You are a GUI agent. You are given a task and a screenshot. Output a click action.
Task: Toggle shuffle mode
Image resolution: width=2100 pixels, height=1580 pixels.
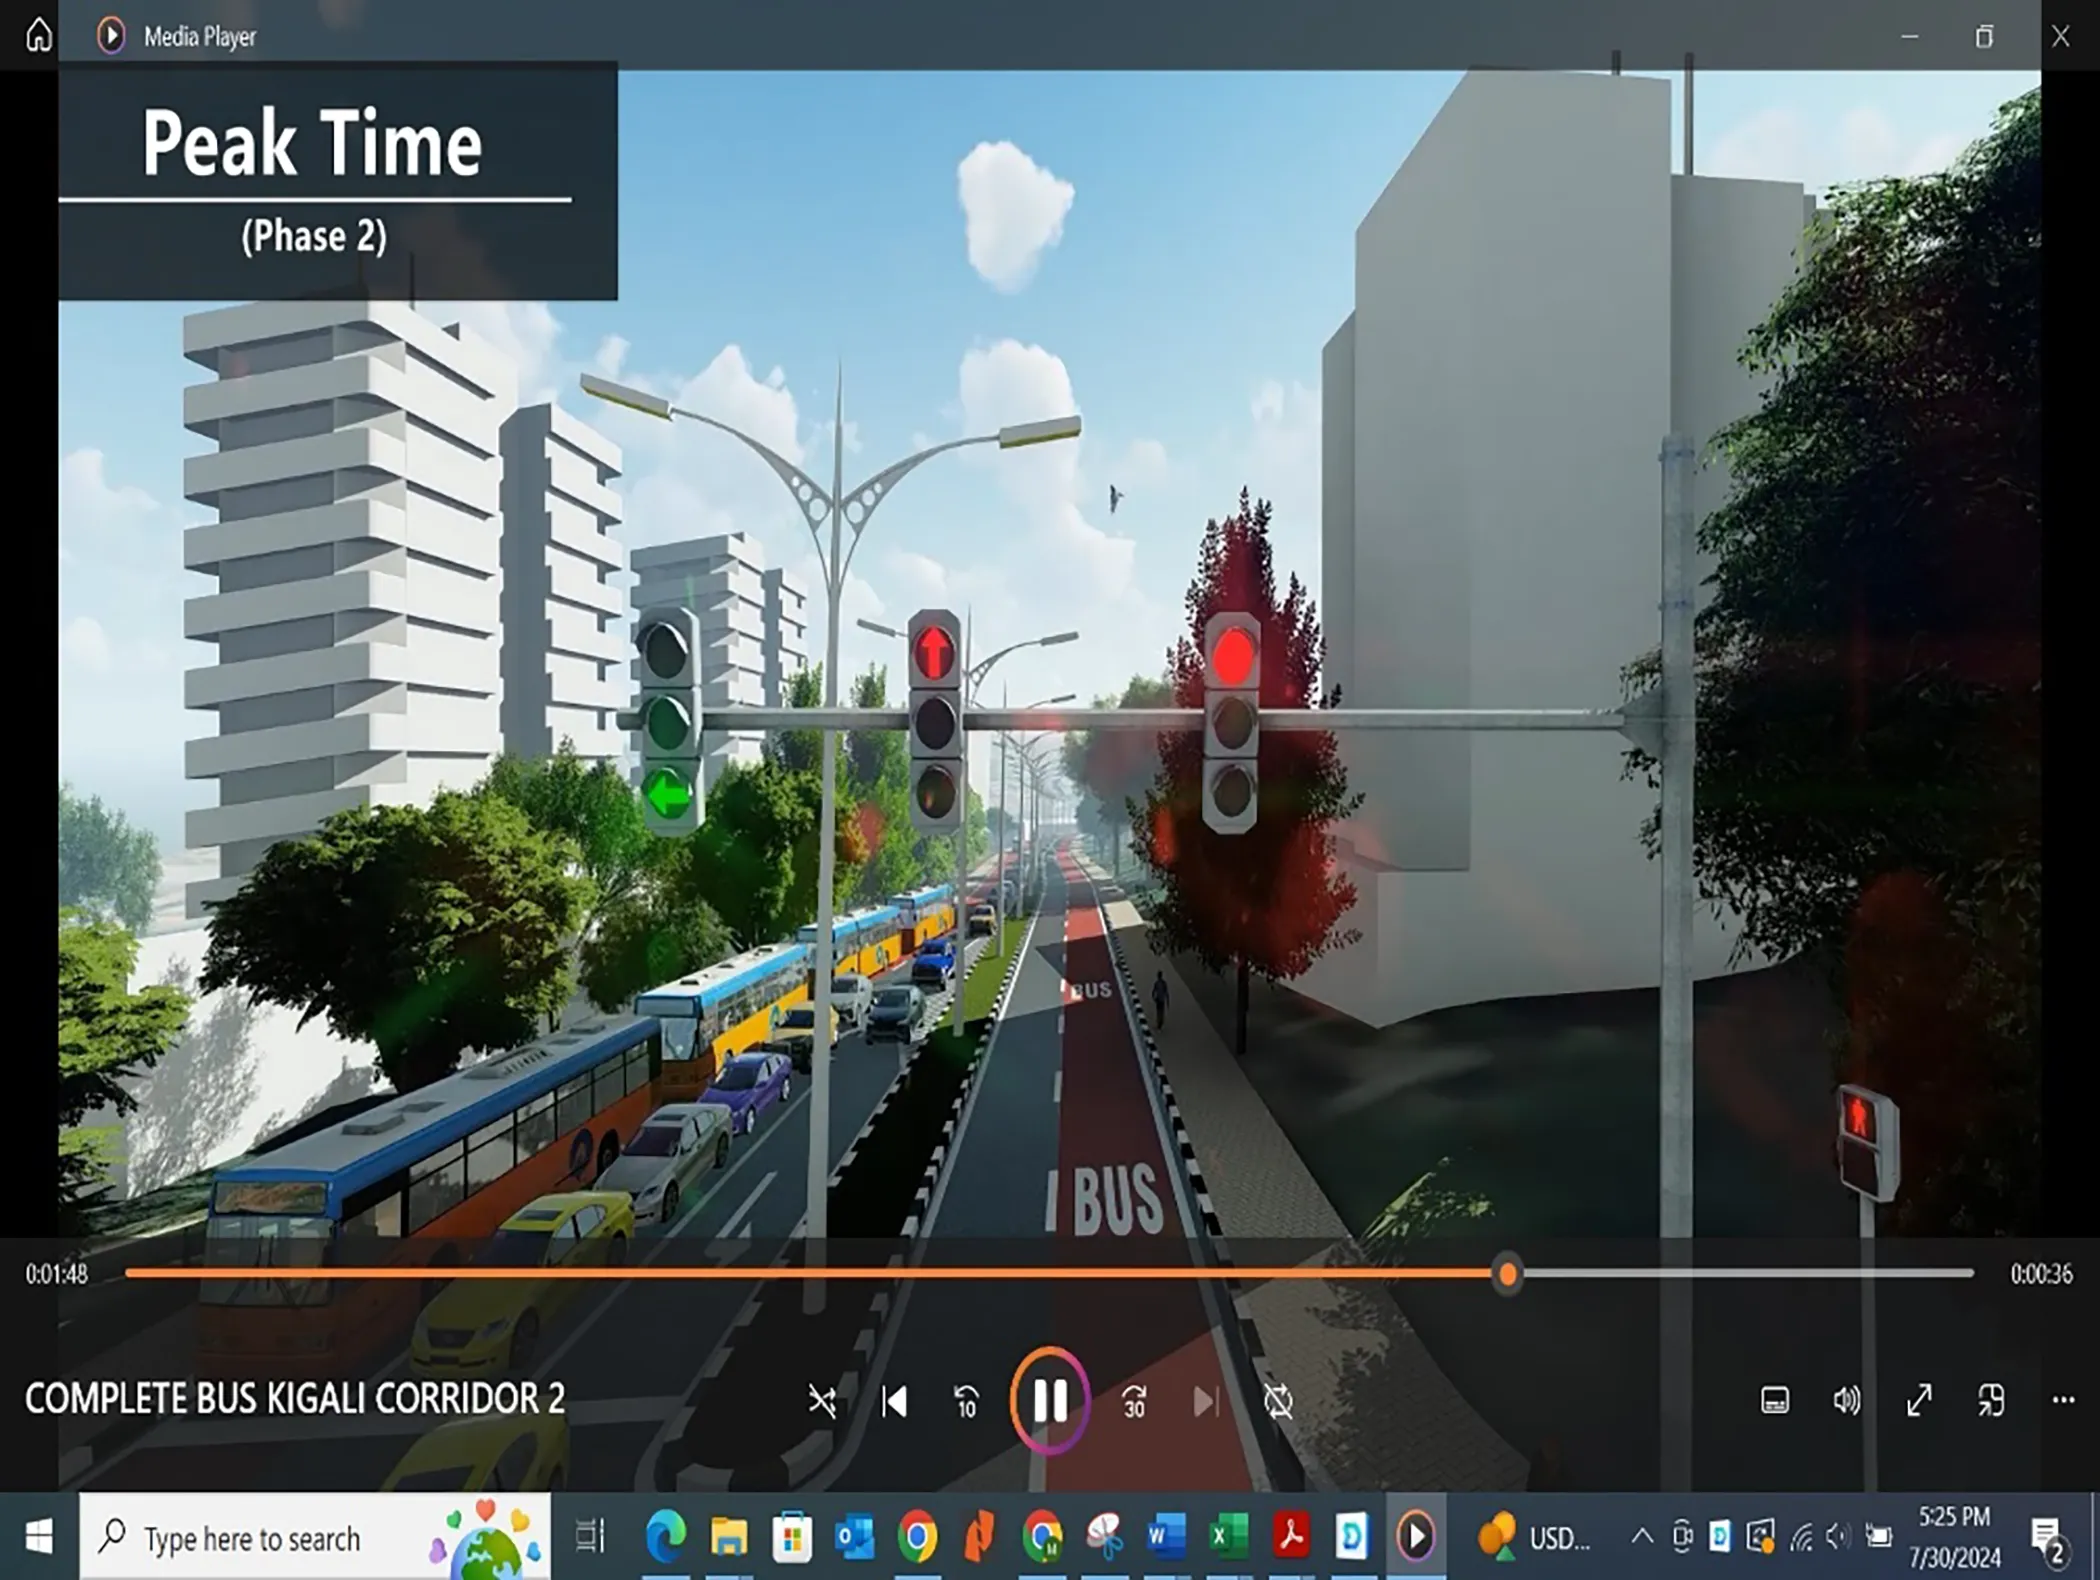pyautogui.click(x=822, y=1401)
